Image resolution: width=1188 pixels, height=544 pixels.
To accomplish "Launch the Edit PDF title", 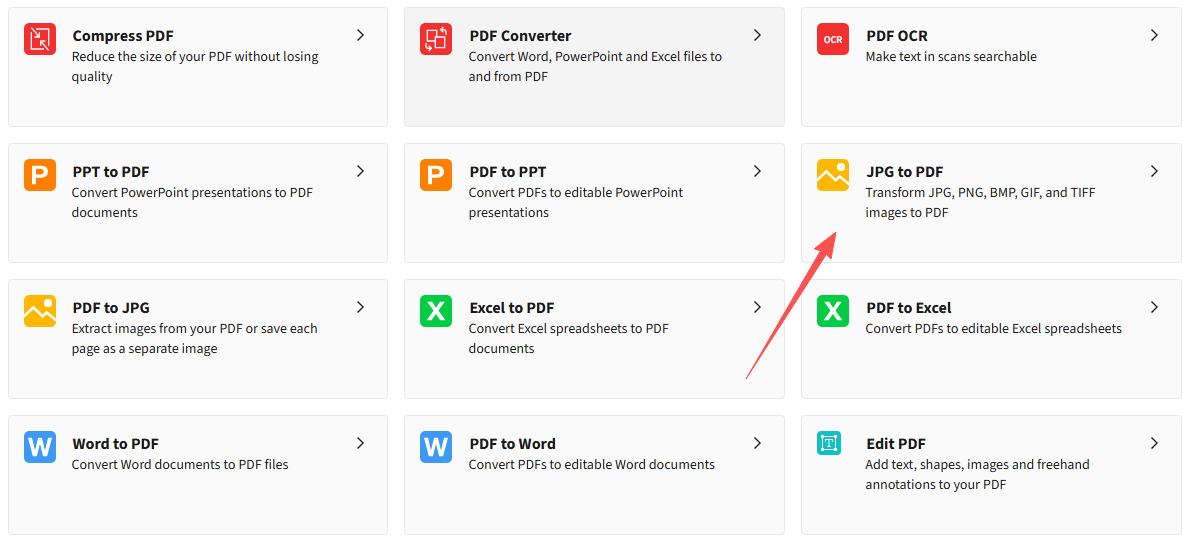I will tap(896, 444).
